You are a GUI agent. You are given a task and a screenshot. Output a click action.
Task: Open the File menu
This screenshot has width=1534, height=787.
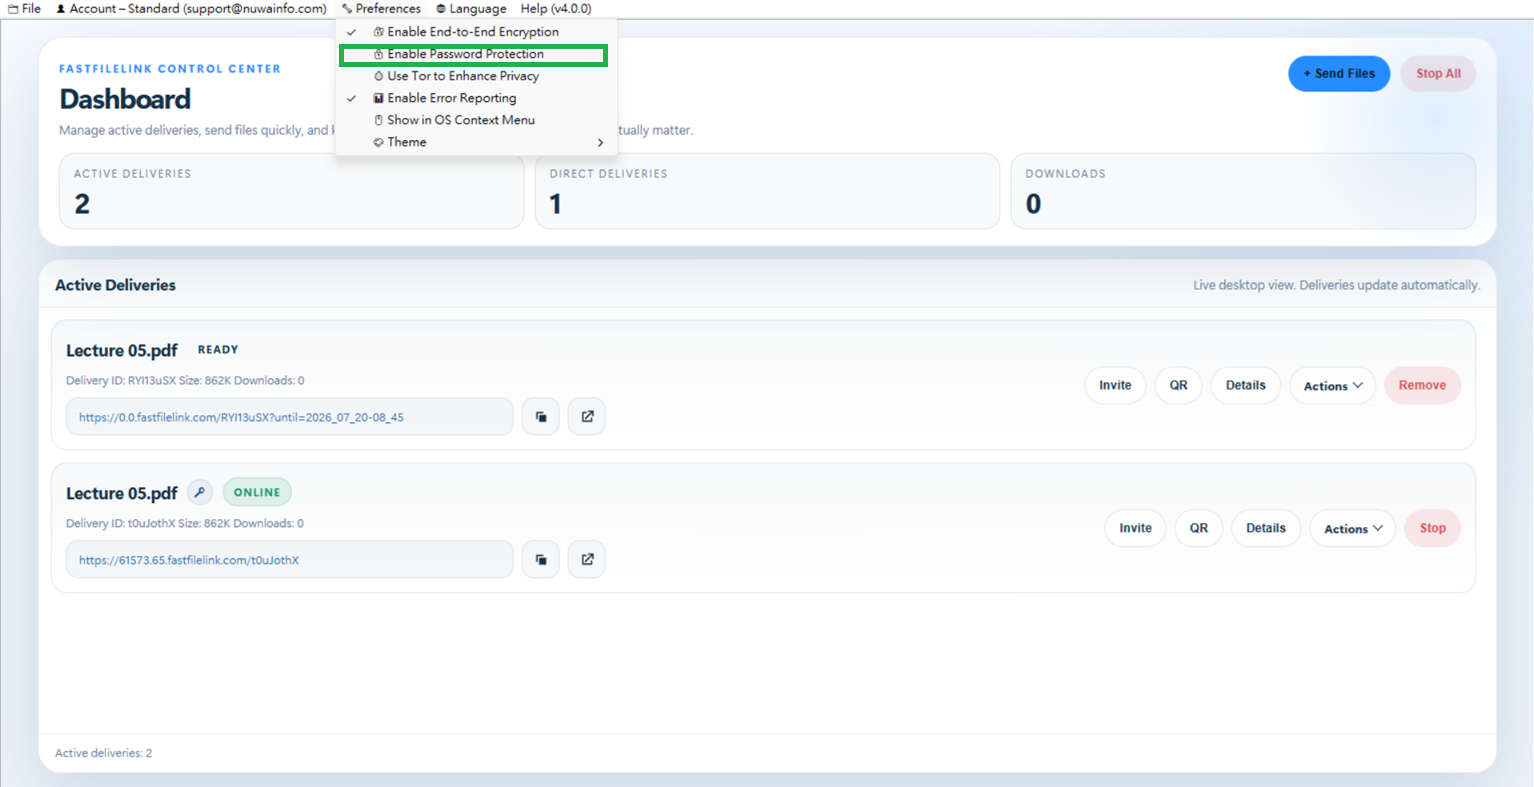tap(25, 8)
